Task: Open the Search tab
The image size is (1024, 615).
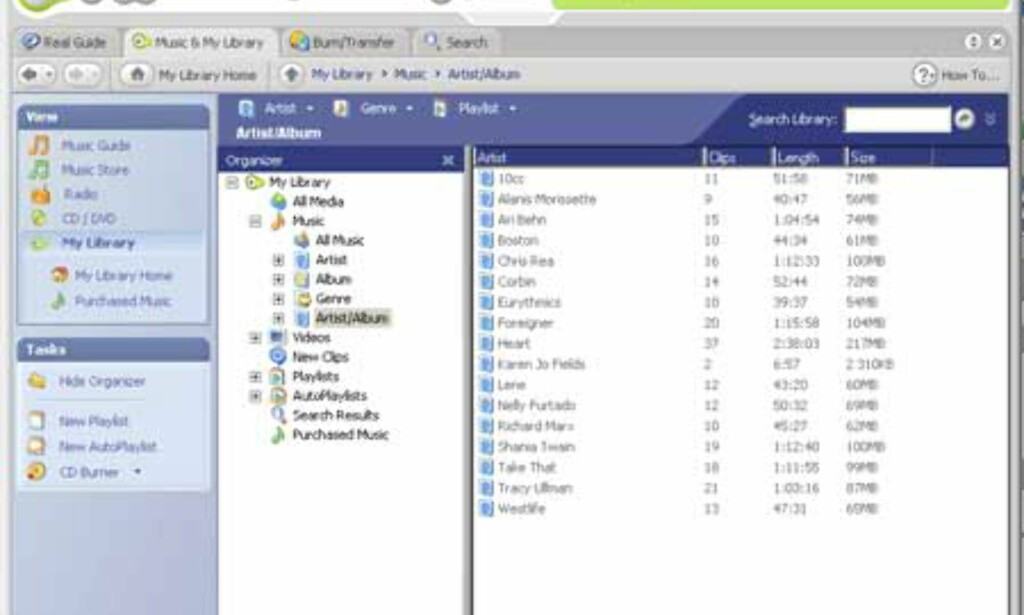Action: (456, 42)
